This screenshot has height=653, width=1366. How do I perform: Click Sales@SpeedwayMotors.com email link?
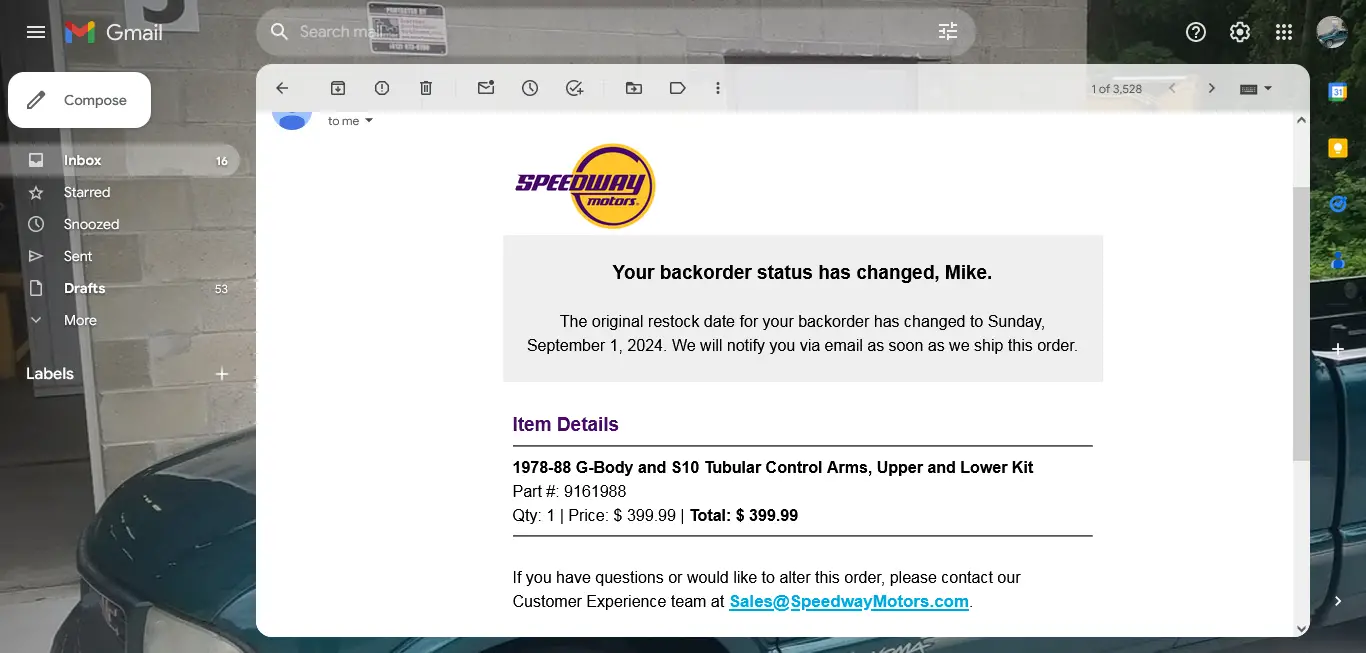849,602
